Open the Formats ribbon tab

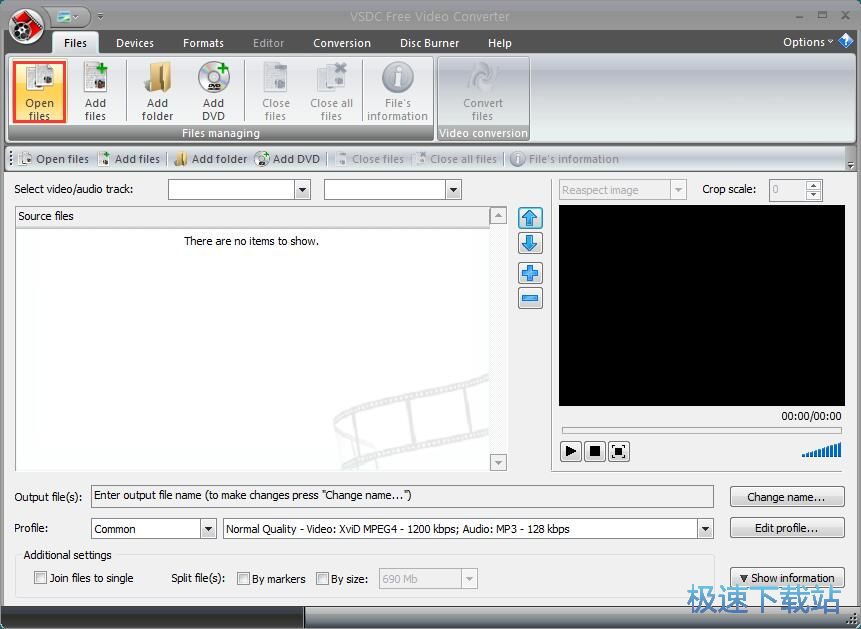click(203, 43)
